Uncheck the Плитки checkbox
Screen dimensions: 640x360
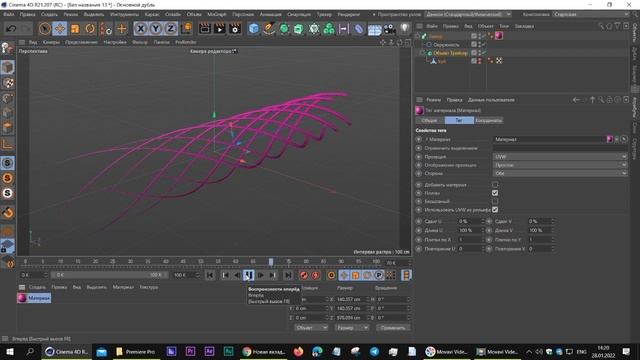coord(495,193)
